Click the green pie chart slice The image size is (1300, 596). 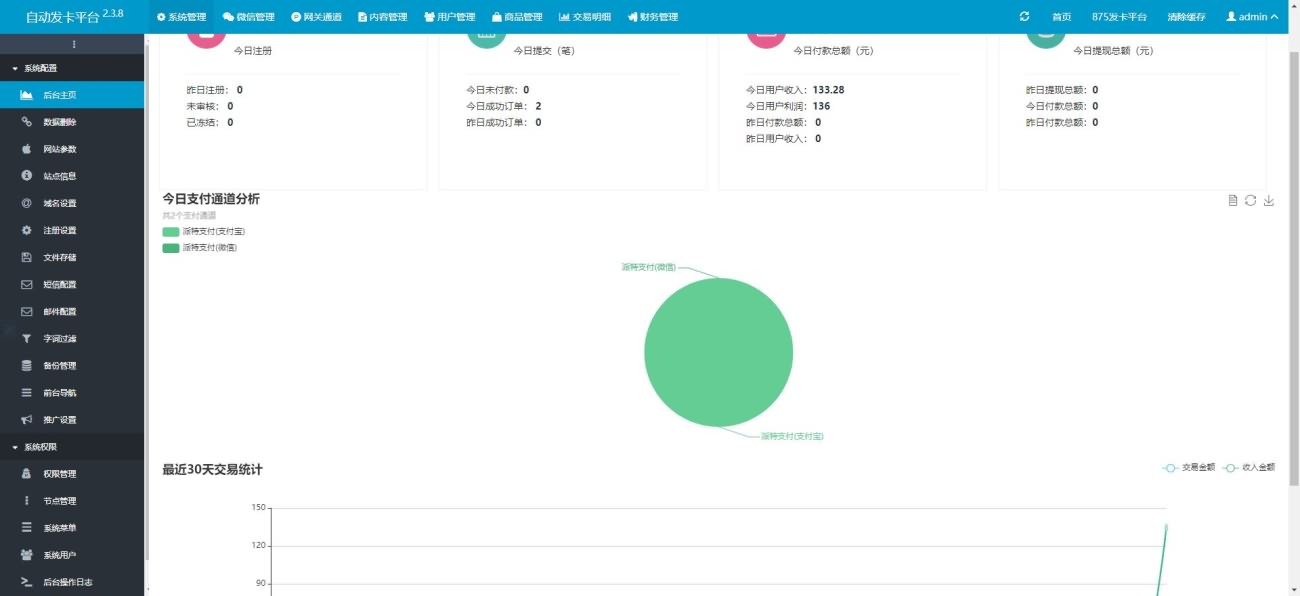[x=718, y=353]
